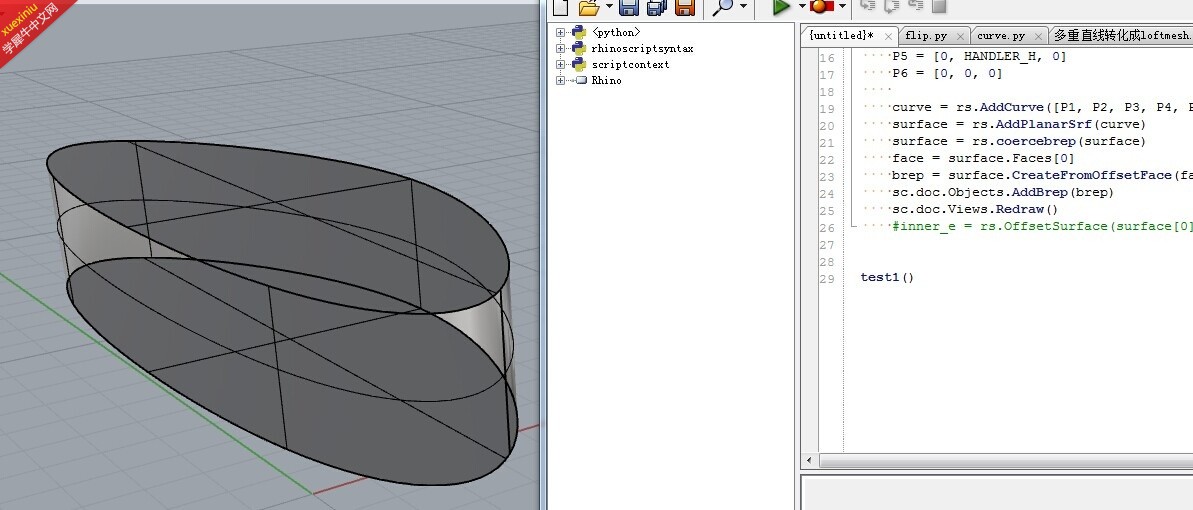Run the script with green play button
The width and height of the screenshot is (1193, 510).
coord(781,7)
